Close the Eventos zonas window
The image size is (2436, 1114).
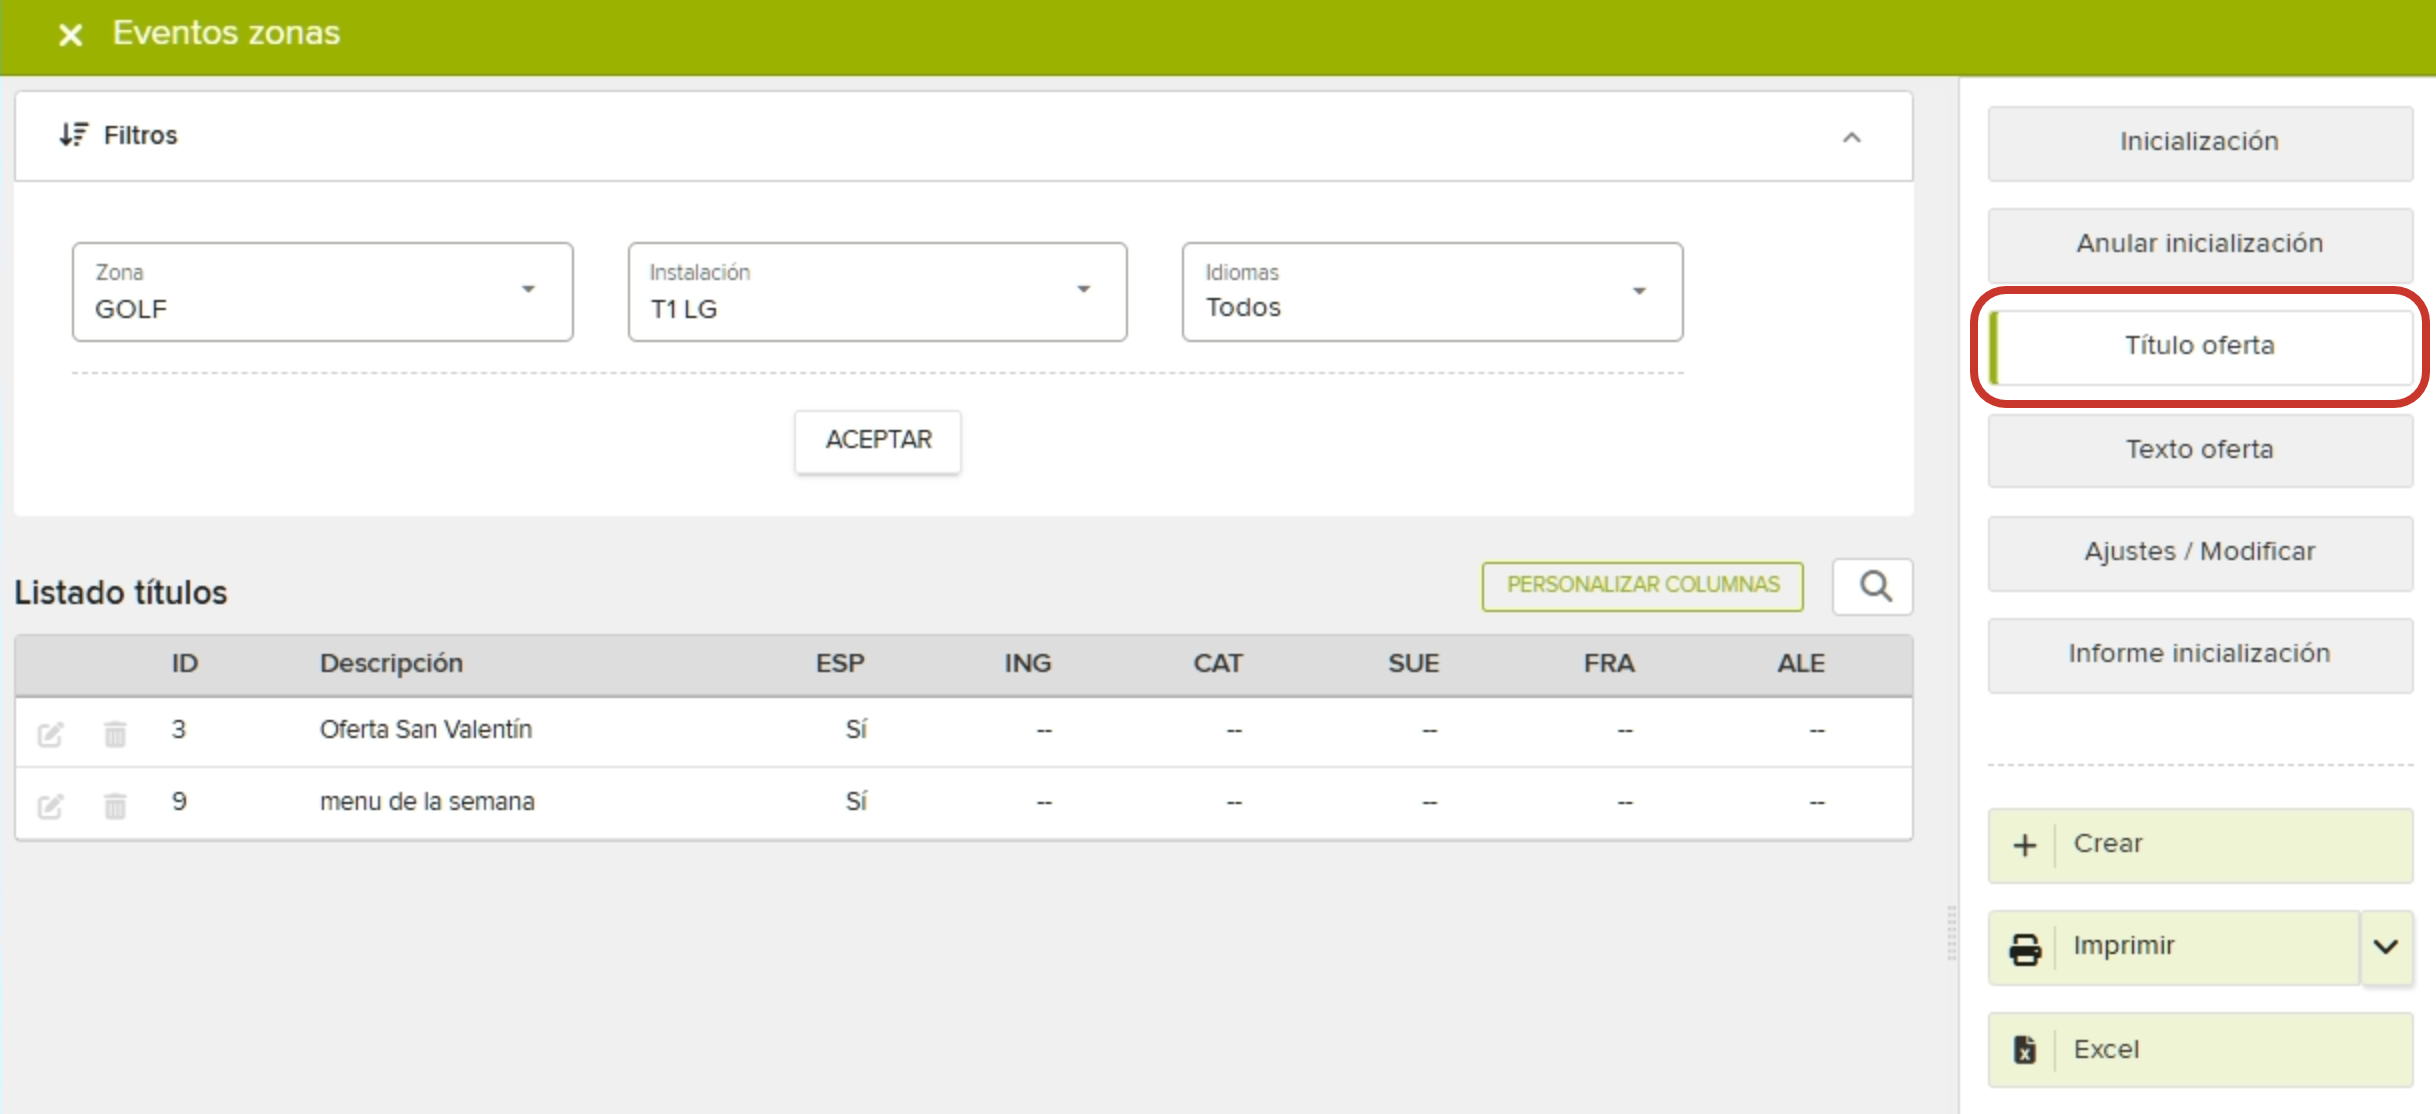click(70, 35)
